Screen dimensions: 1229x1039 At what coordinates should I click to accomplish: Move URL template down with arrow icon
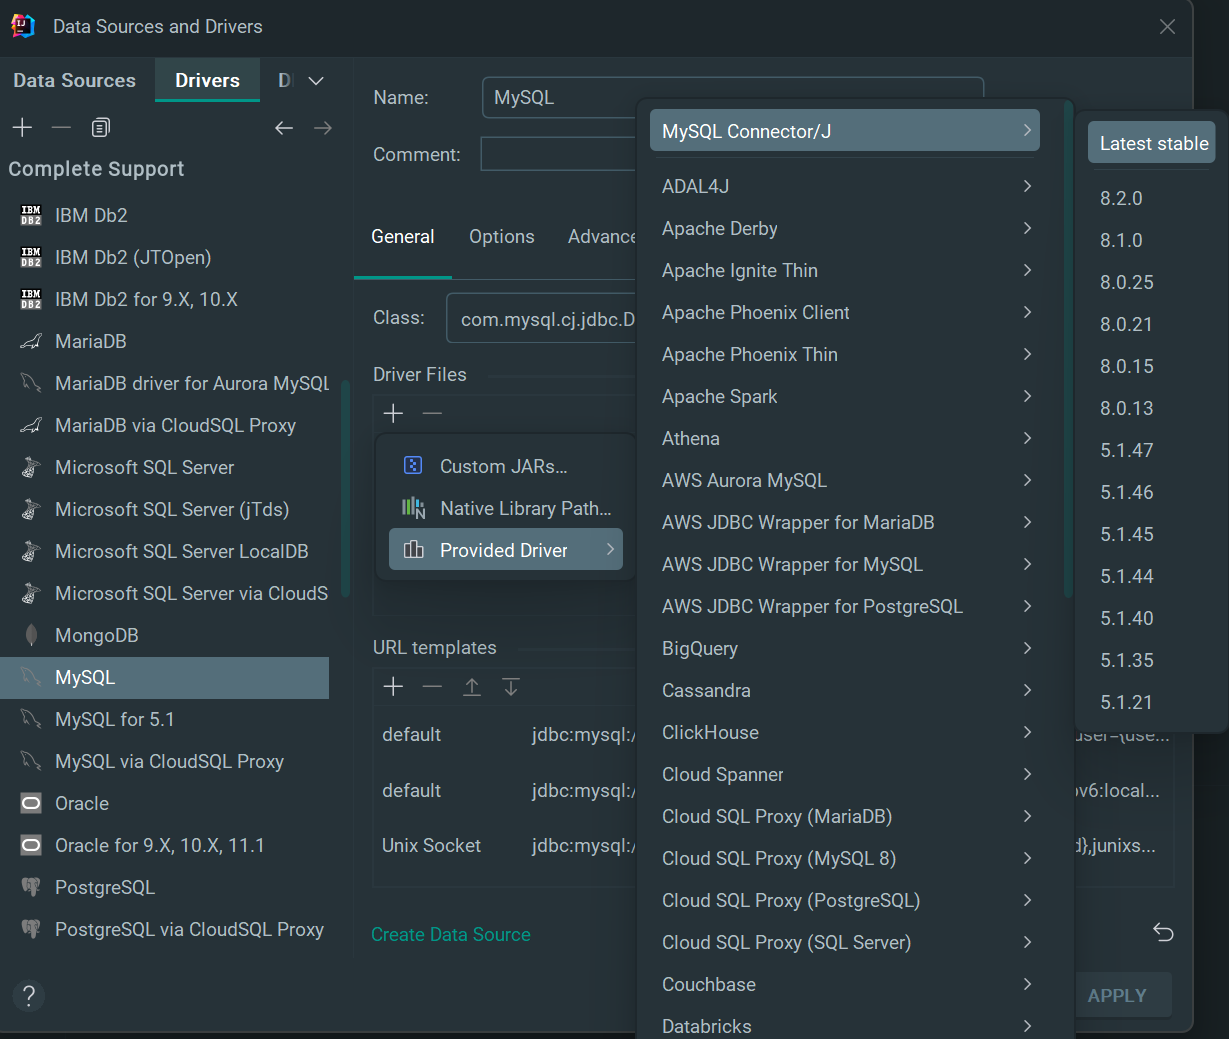[511, 687]
